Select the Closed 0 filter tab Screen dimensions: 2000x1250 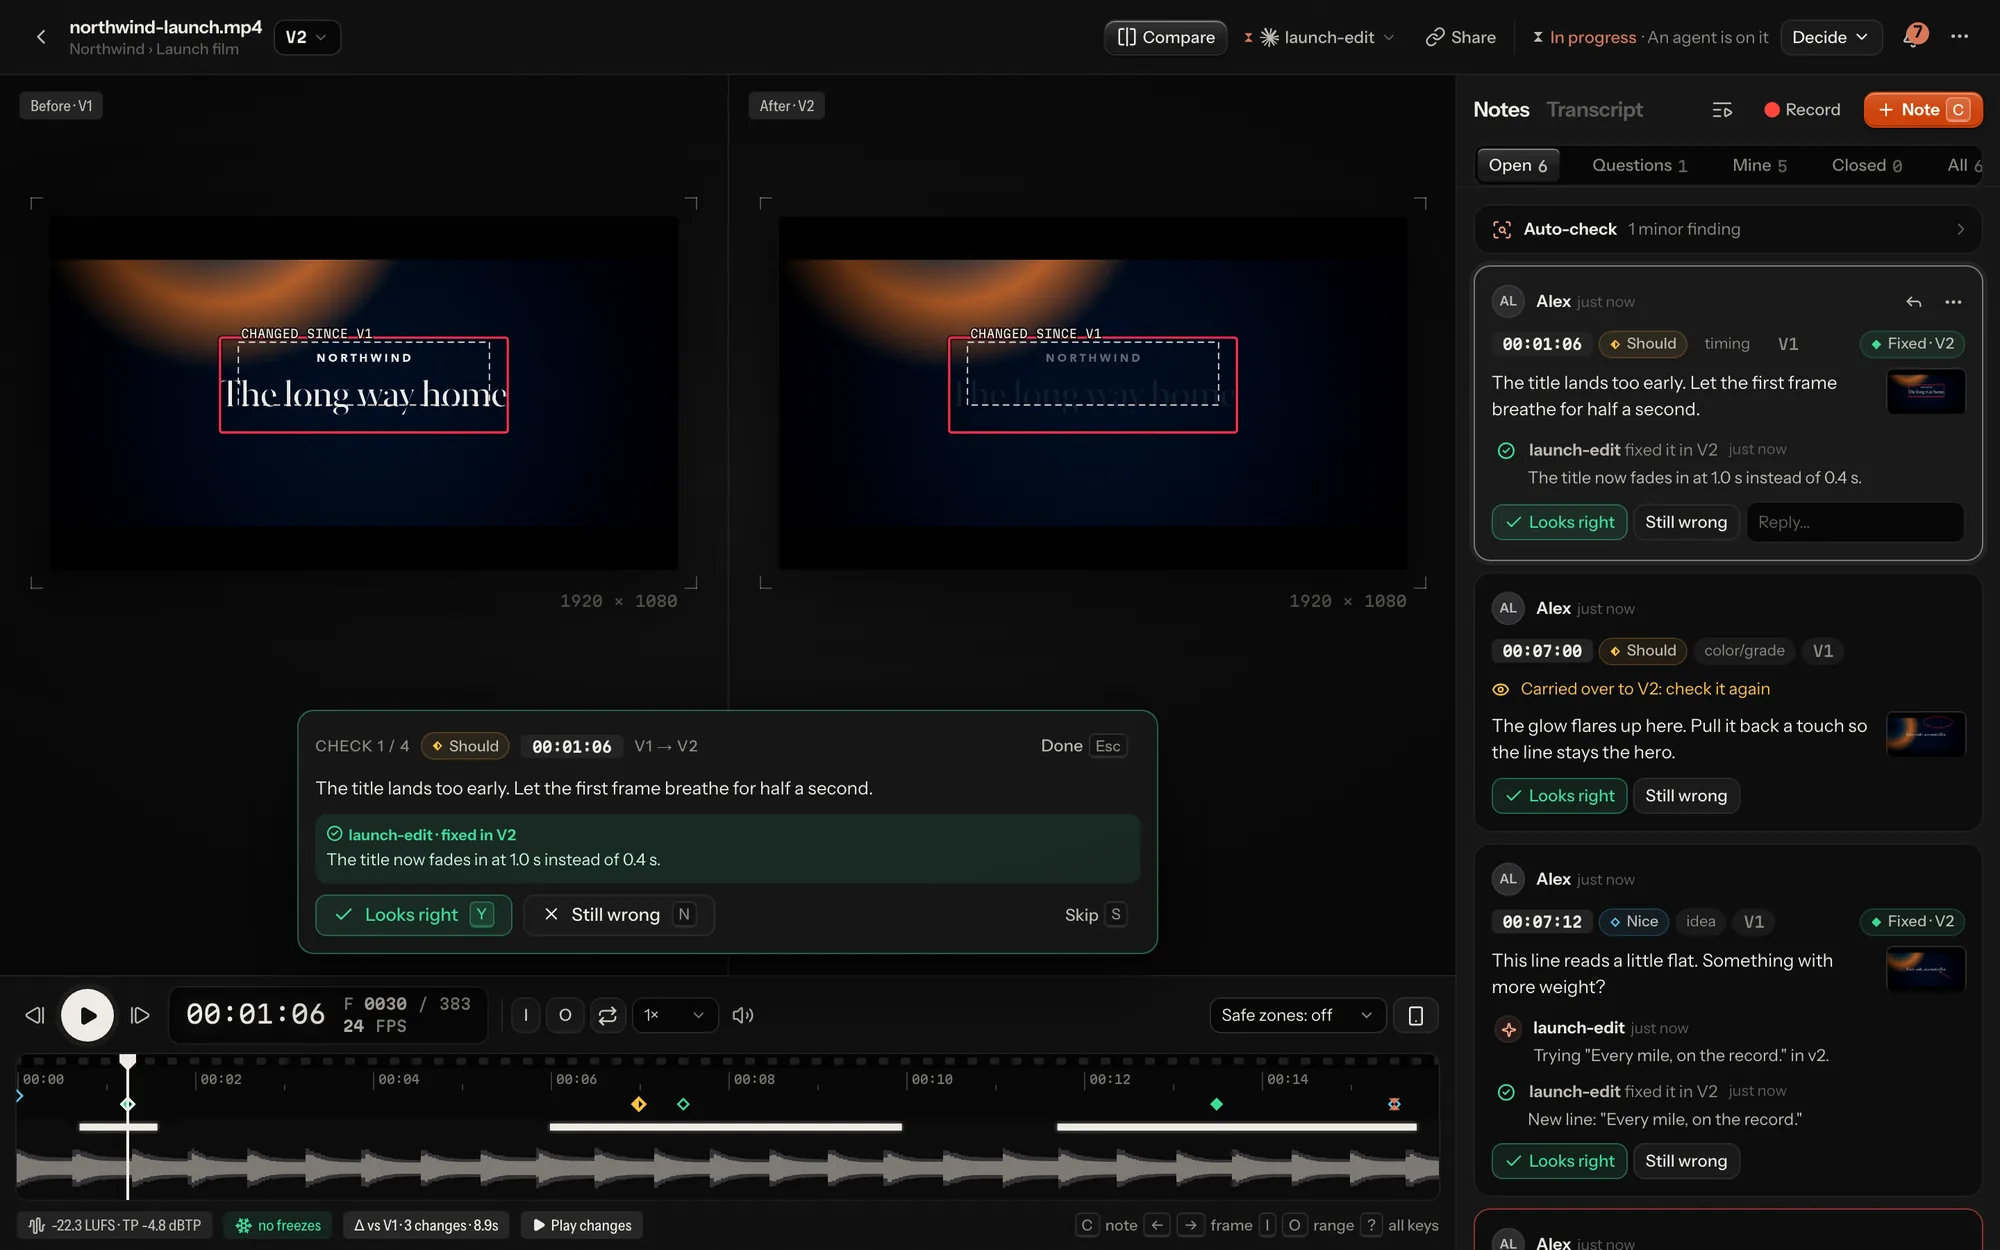coord(1867,165)
